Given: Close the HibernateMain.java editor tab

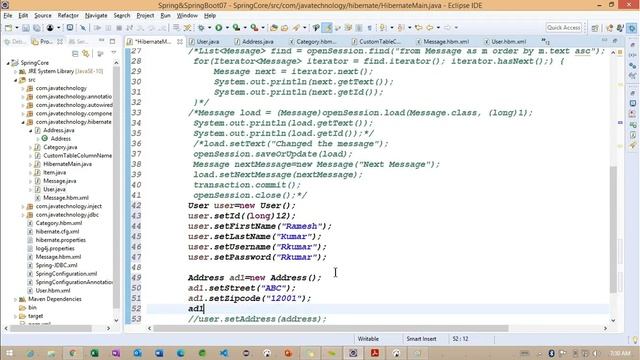Looking at the screenshot, I should click(180, 42).
